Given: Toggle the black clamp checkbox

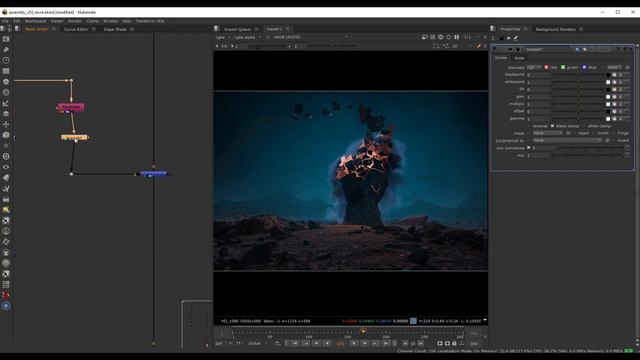Looking at the screenshot, I should coord(552,126).
